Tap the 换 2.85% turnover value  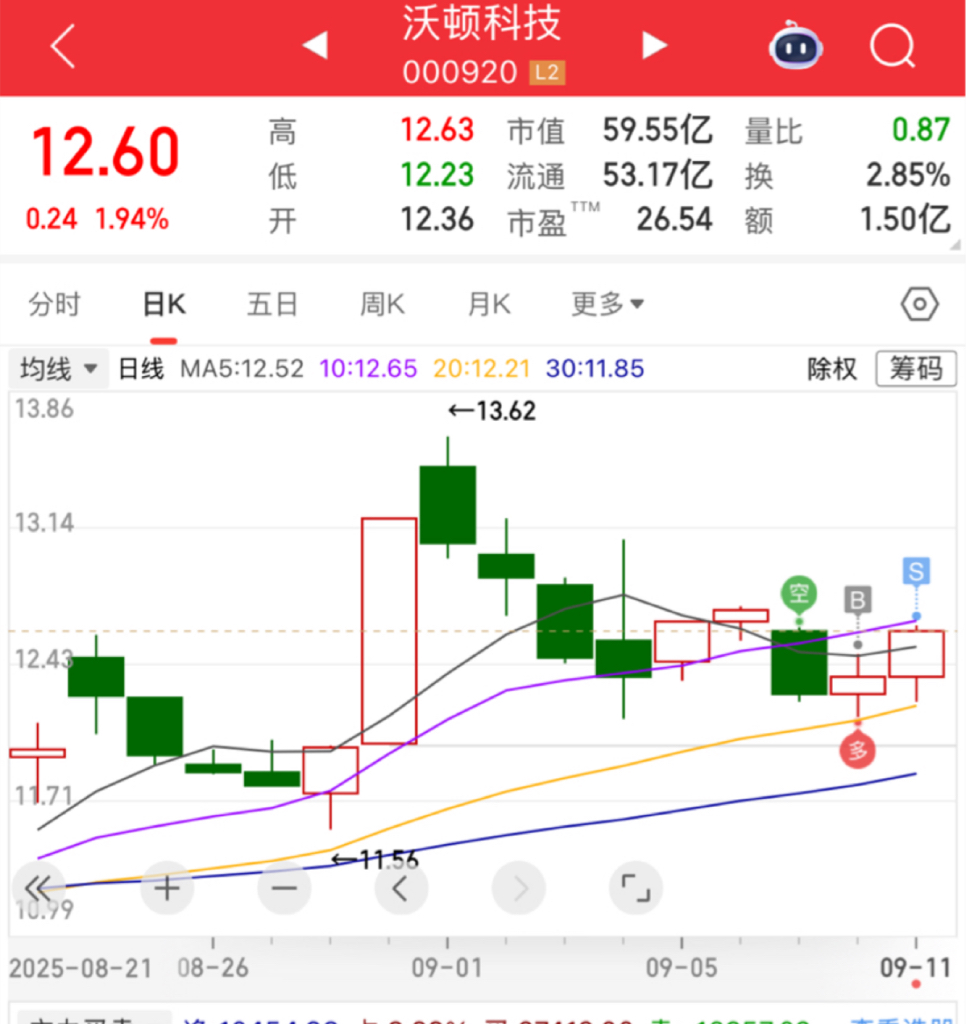point(908,175)
